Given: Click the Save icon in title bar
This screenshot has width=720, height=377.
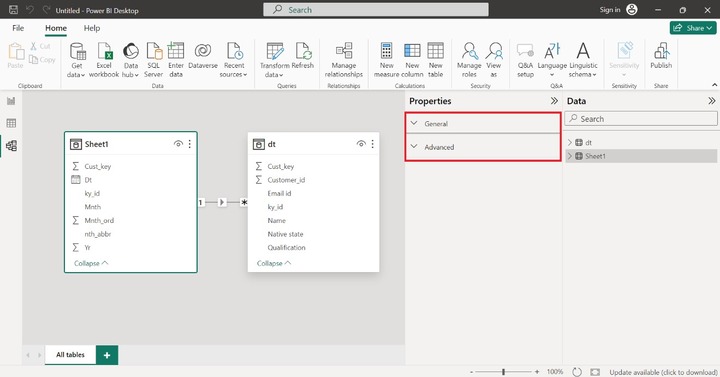Looking at the screenshot, I should coord(13,10).
